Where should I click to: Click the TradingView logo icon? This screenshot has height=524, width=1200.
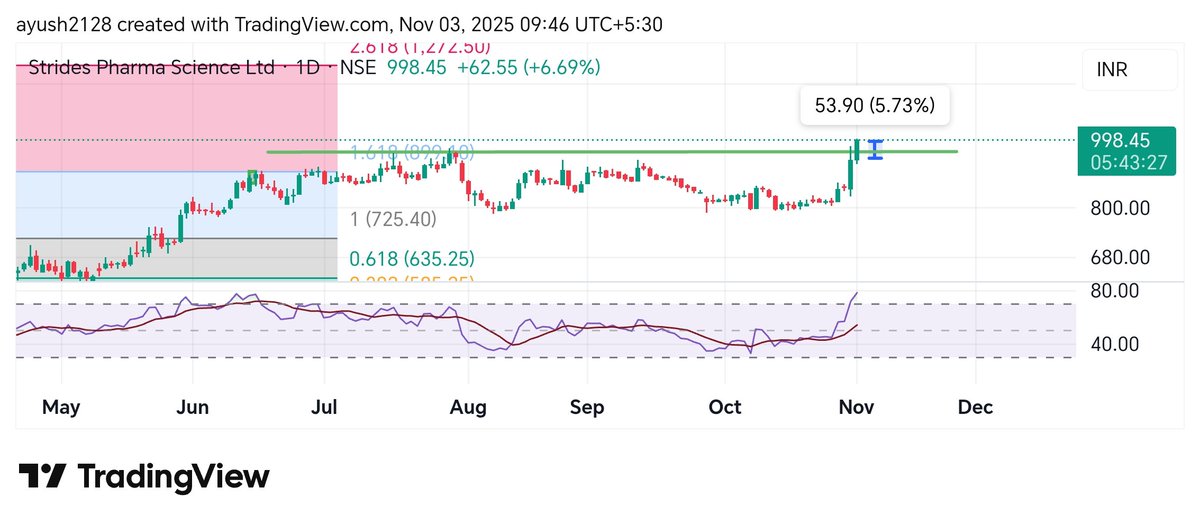[x=43, y=476]
